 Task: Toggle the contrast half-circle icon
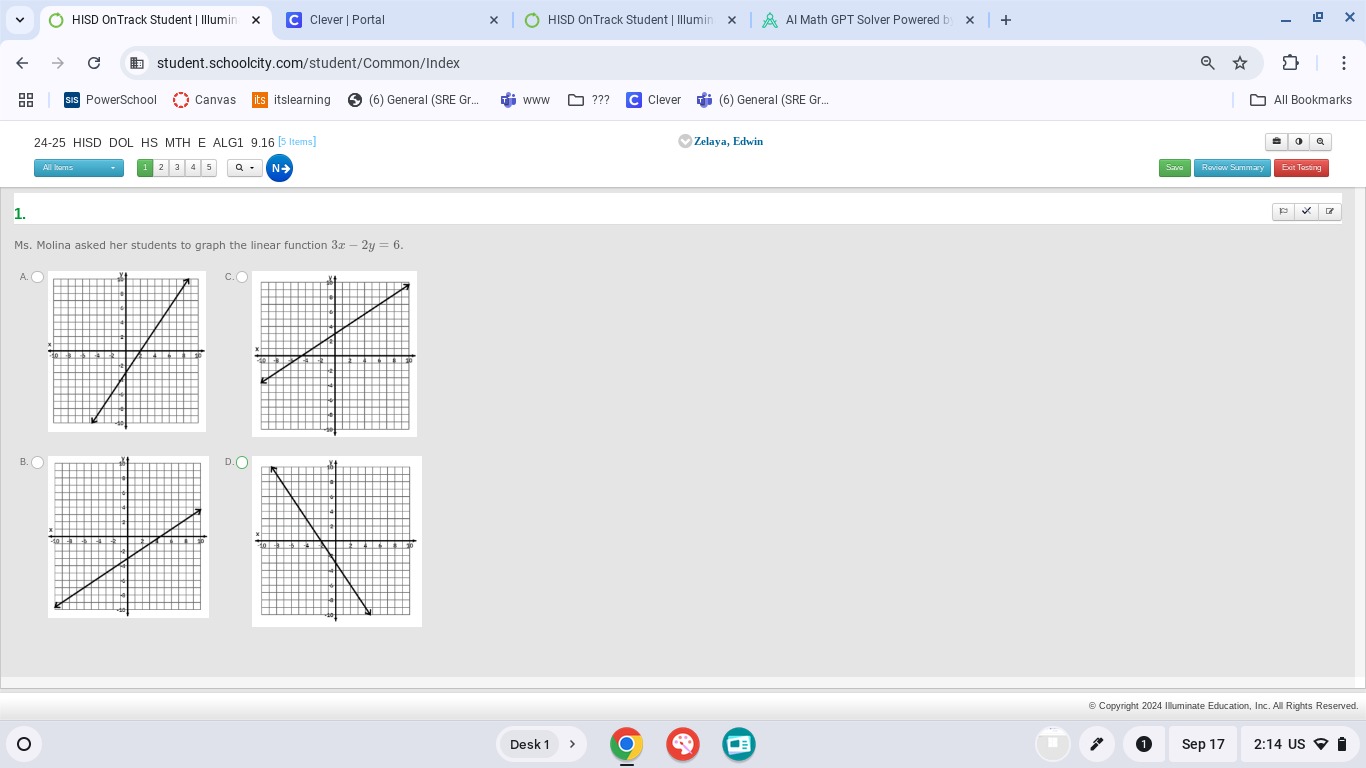1298,142
